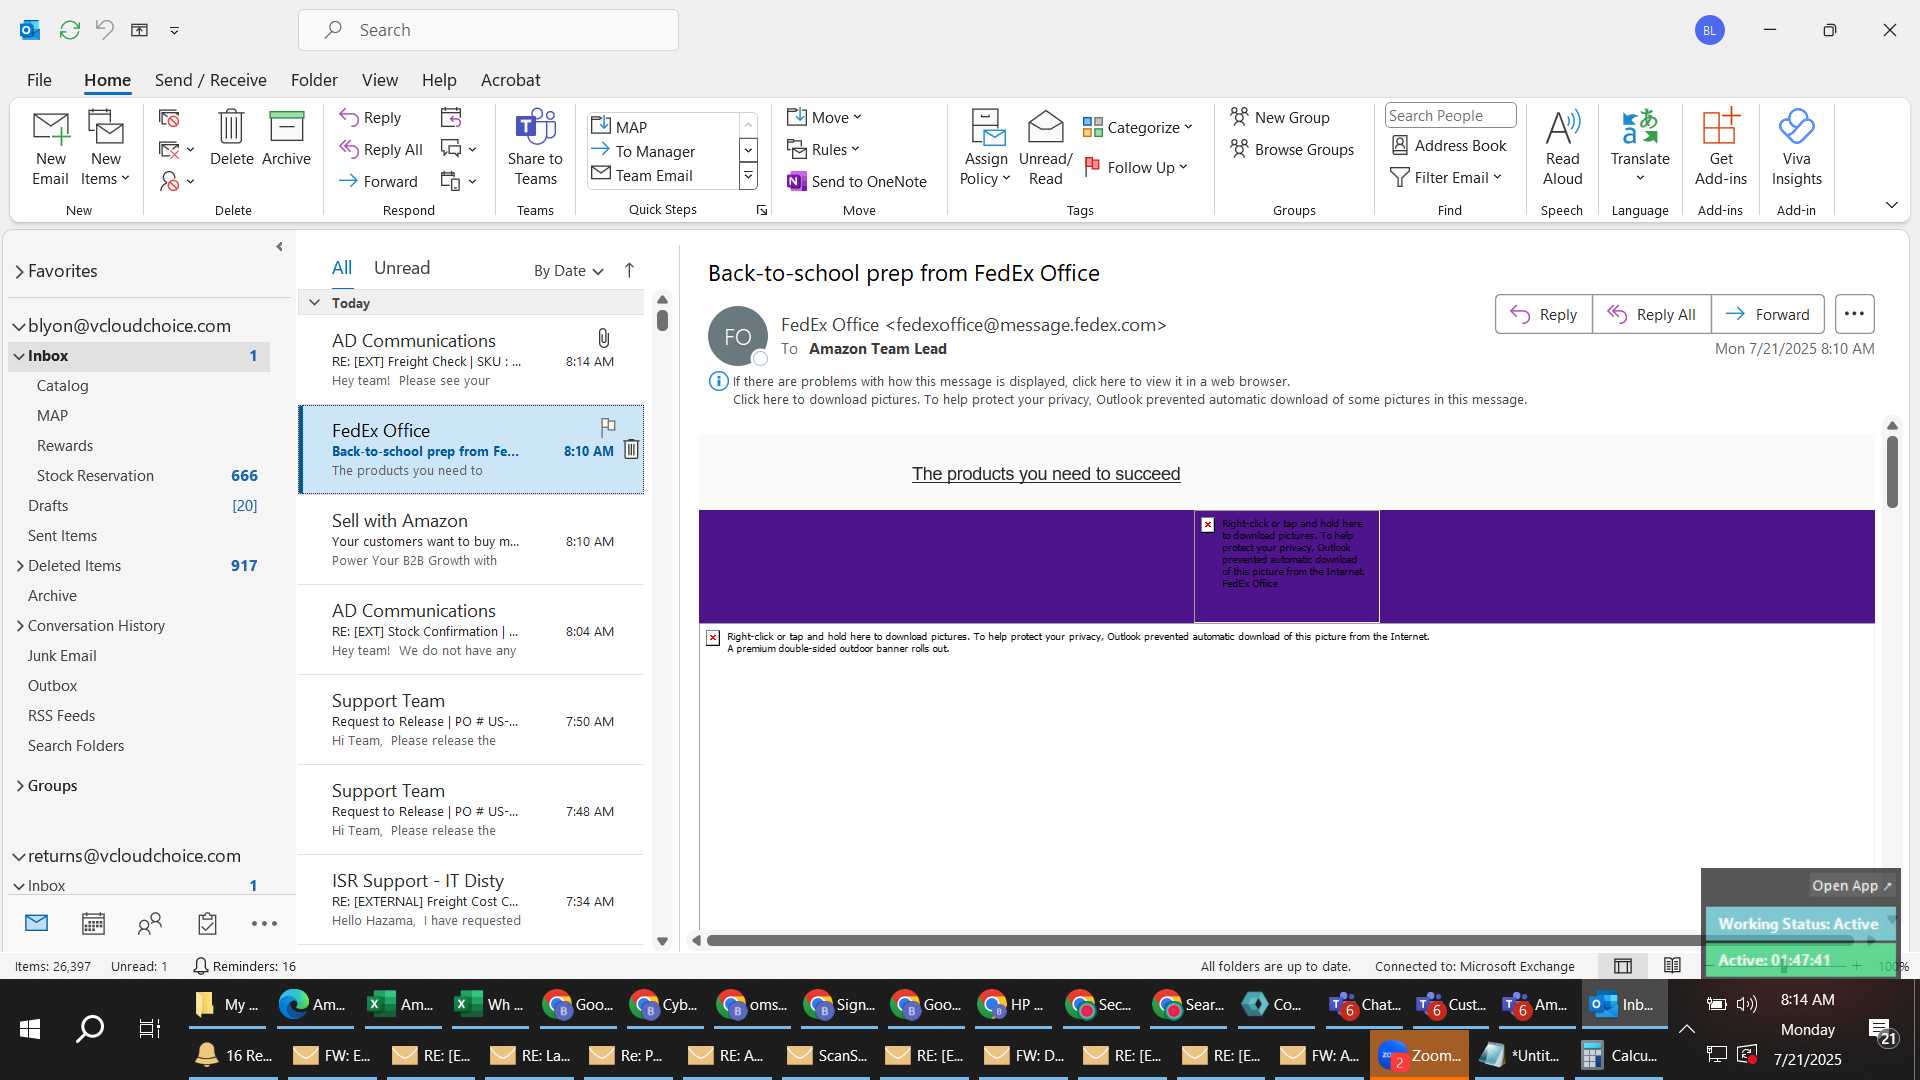The height and width of the screenshot is (1080, 1920).
Task: Show All messages filter
Action: coord(342,268)
